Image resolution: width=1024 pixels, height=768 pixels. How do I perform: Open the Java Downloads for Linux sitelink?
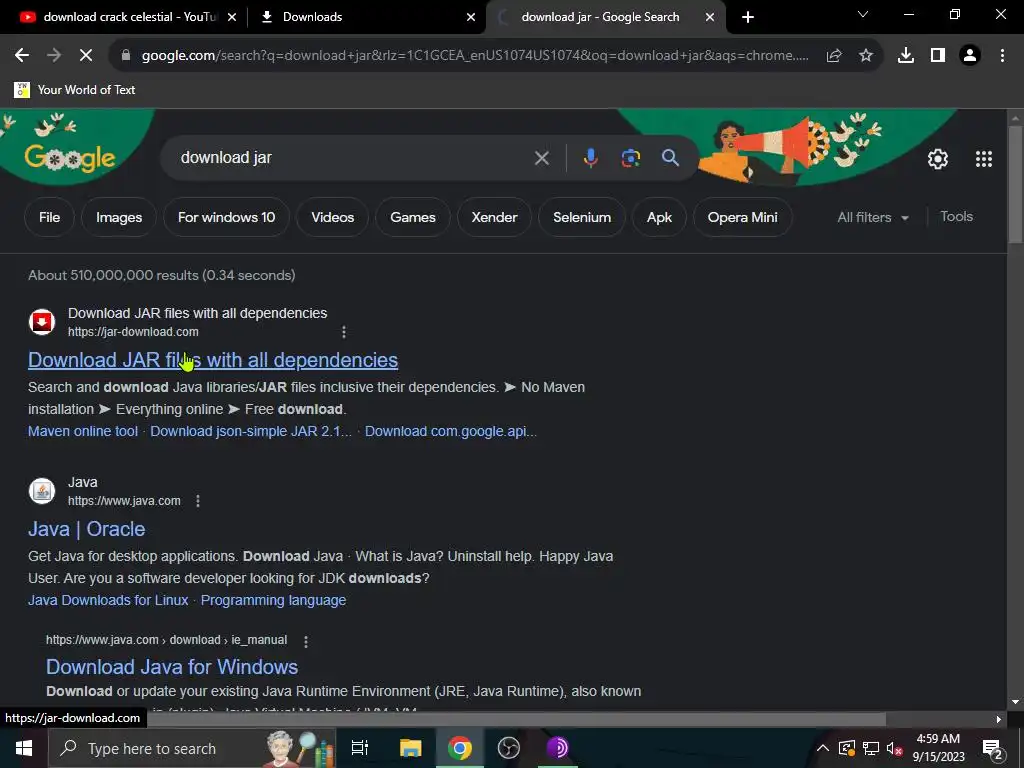108,600
